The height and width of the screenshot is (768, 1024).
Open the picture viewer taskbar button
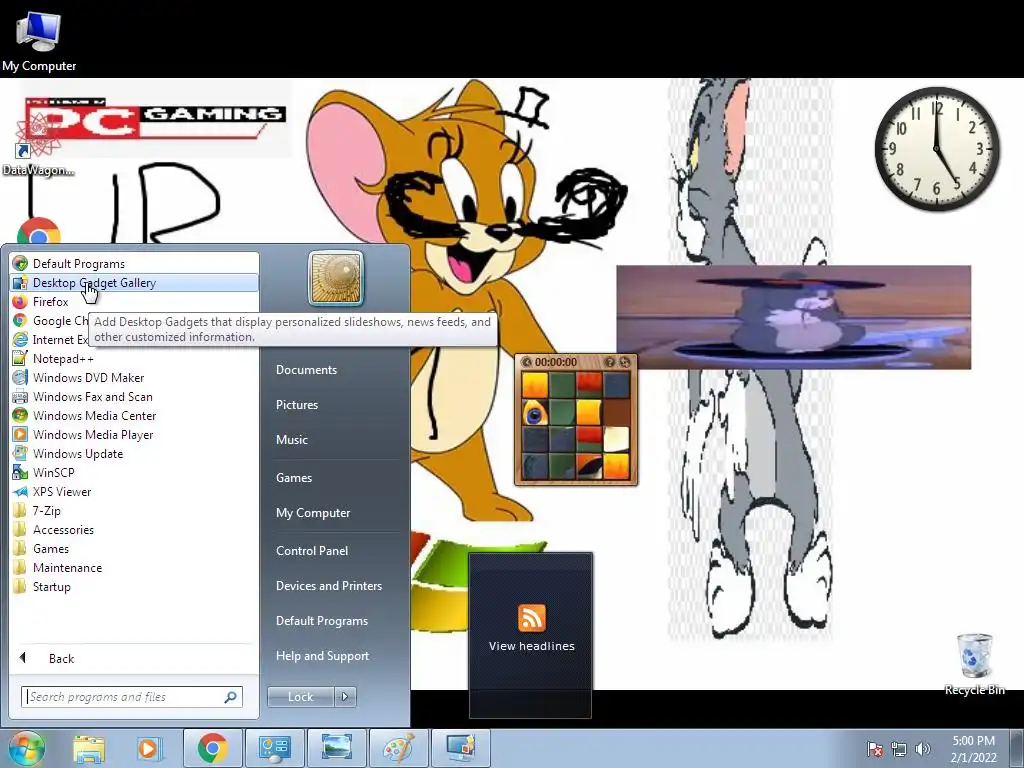click(x=336, y=748)
